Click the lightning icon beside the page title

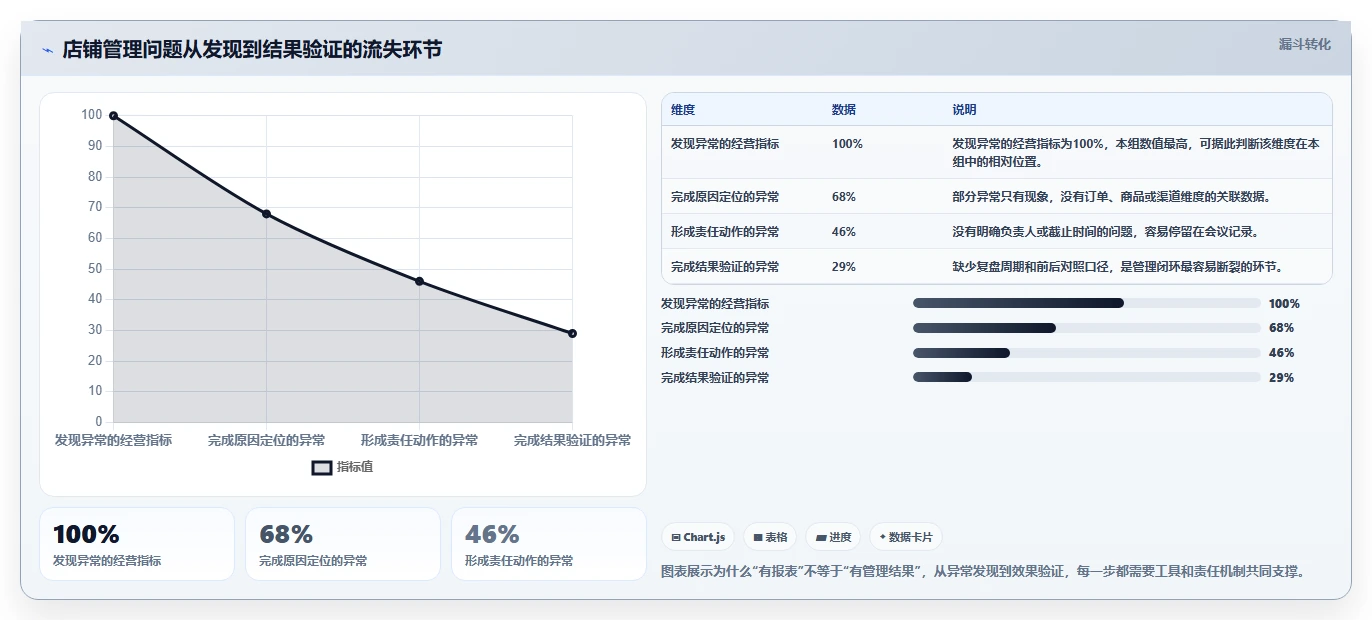48,50
